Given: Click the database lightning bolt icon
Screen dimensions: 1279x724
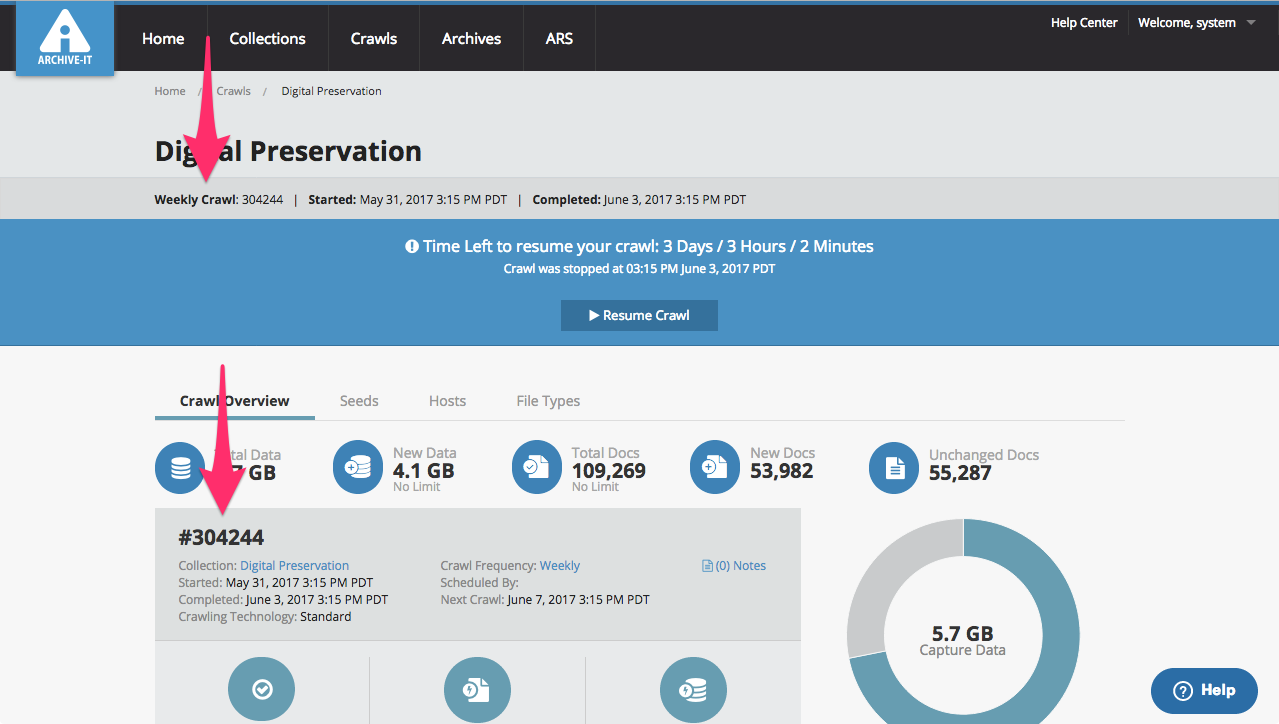Looking at the screenshot, I should pos(693,689).
